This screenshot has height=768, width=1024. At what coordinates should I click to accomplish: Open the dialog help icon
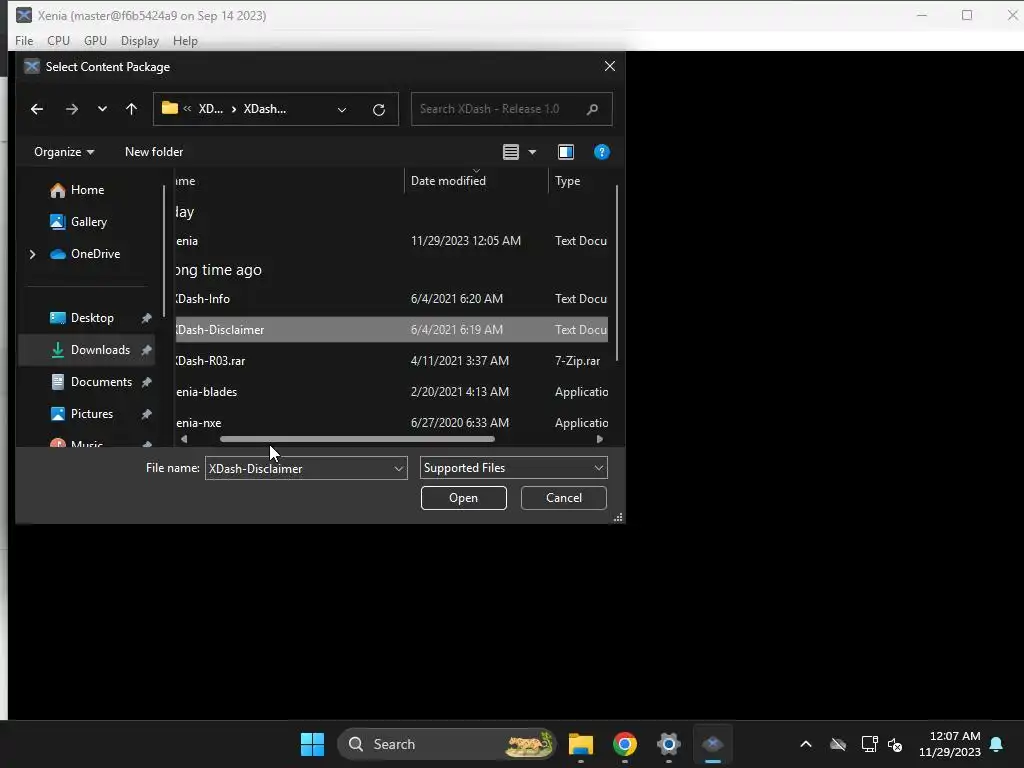(x=601, y=152)
